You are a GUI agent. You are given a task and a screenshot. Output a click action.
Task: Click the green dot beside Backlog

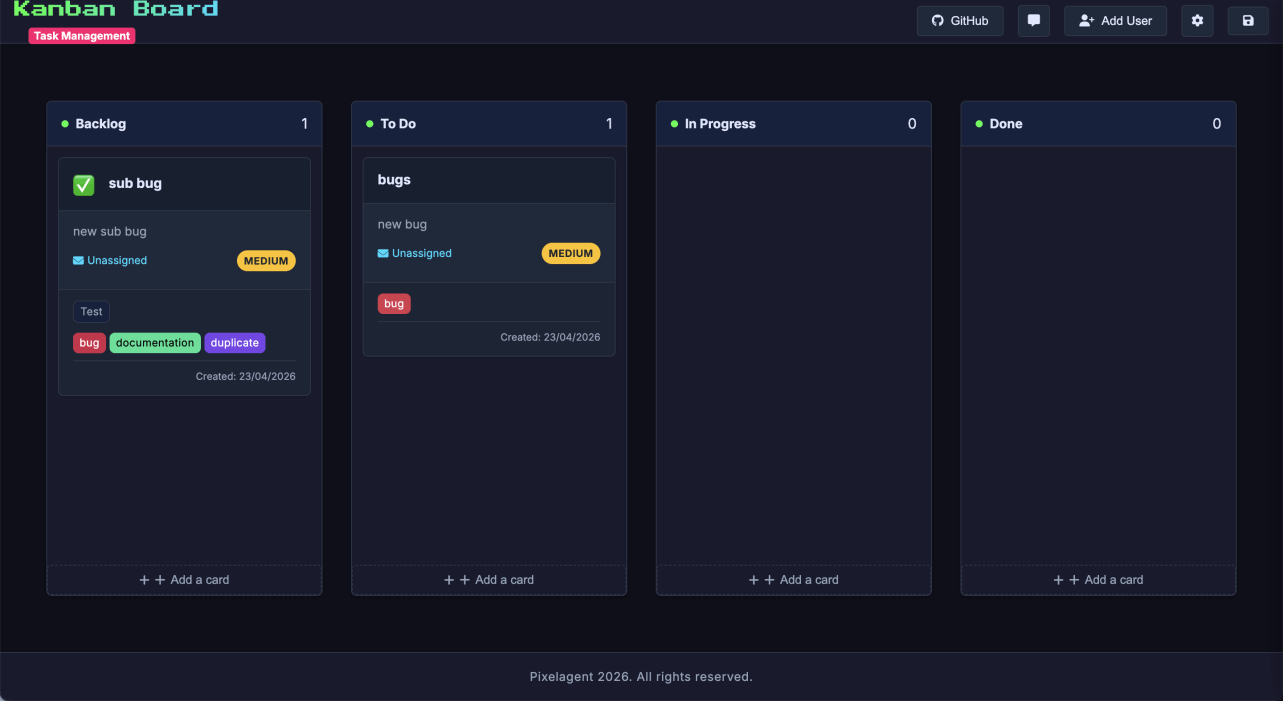tap(65, 124)
